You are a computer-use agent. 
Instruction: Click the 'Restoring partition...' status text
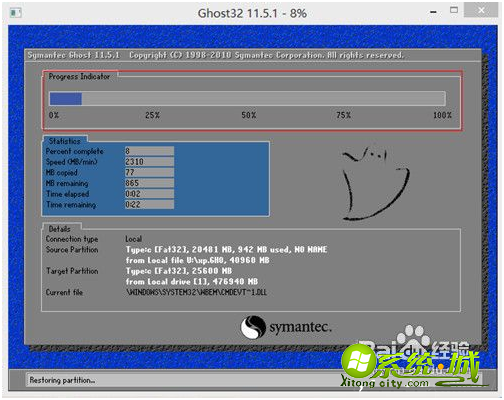(x=62, y=380)
